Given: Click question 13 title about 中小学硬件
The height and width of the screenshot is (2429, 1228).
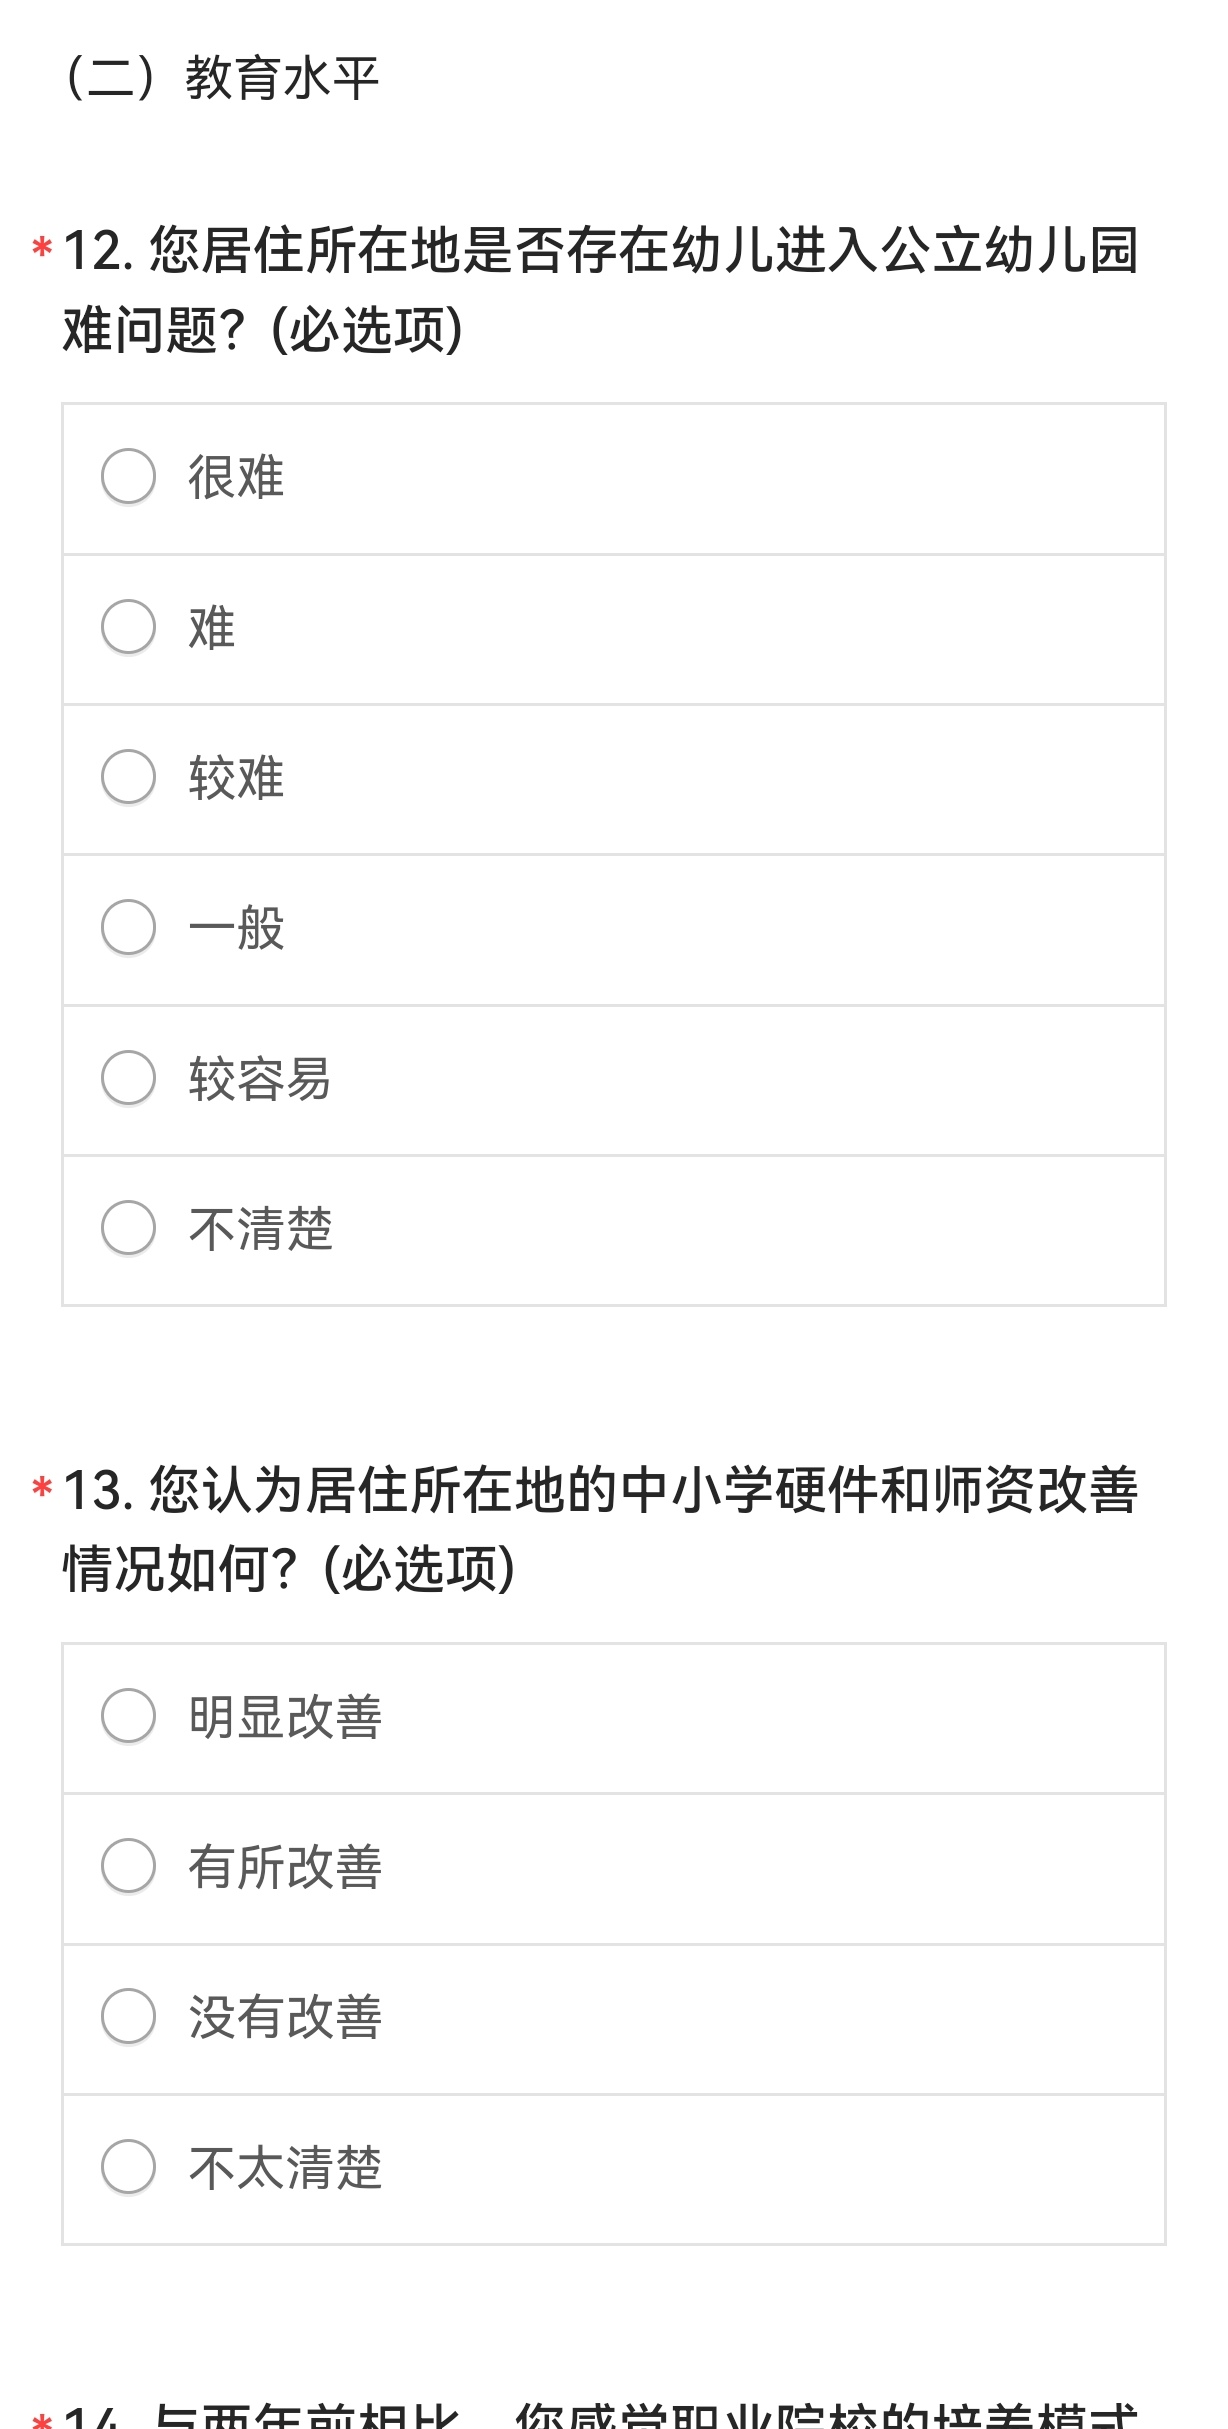Looking at the screenshot, I should point(600,1528).
